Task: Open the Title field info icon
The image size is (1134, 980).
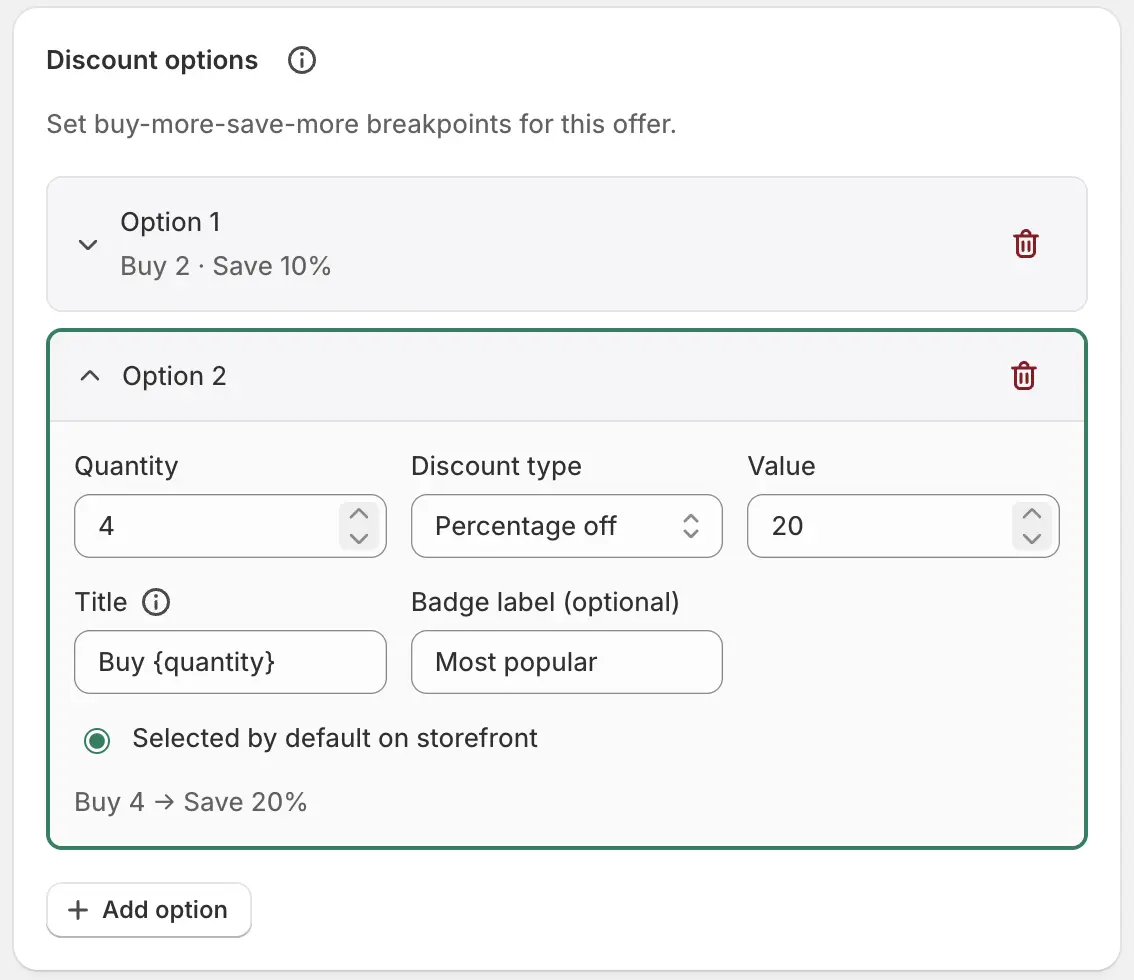Action: [x=155, y=602]
